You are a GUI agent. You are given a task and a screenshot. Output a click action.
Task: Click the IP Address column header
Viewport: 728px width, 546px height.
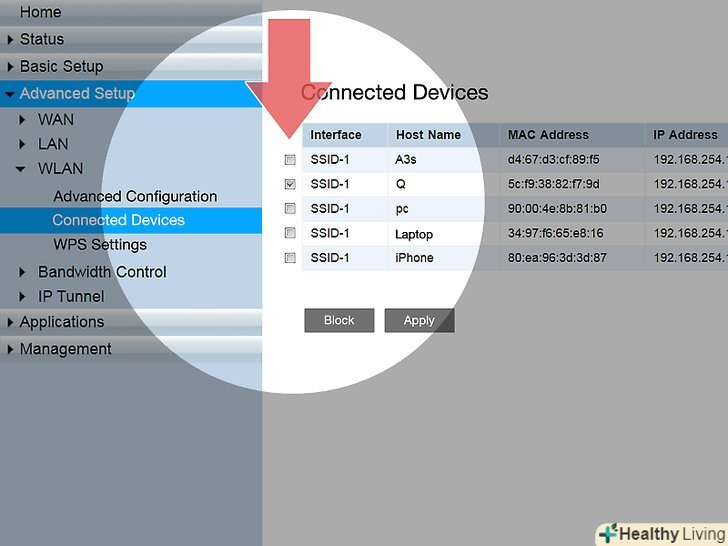685,135
